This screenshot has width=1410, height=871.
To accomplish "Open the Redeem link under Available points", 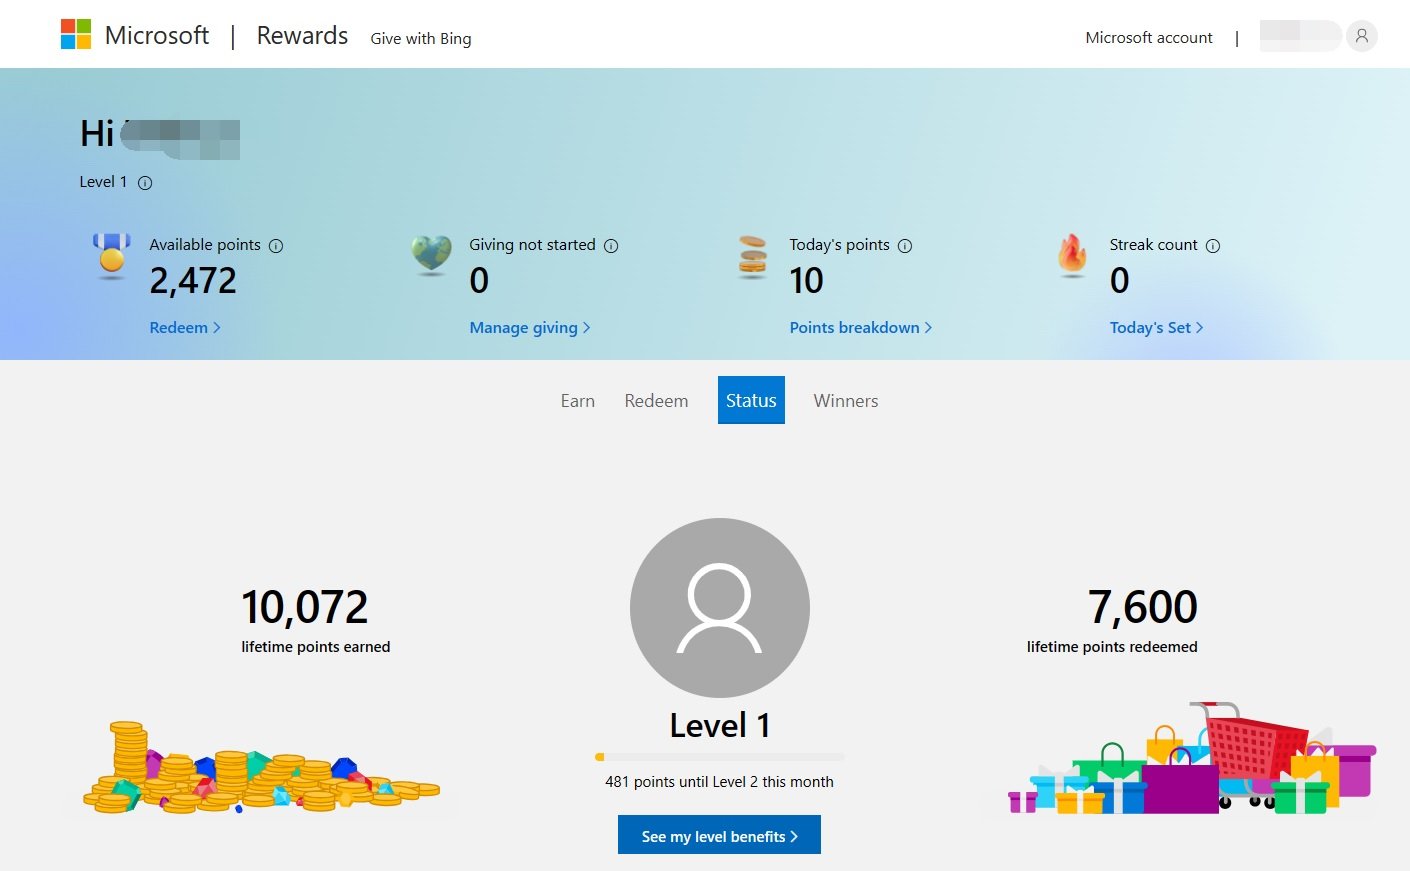I will [185, 328].
